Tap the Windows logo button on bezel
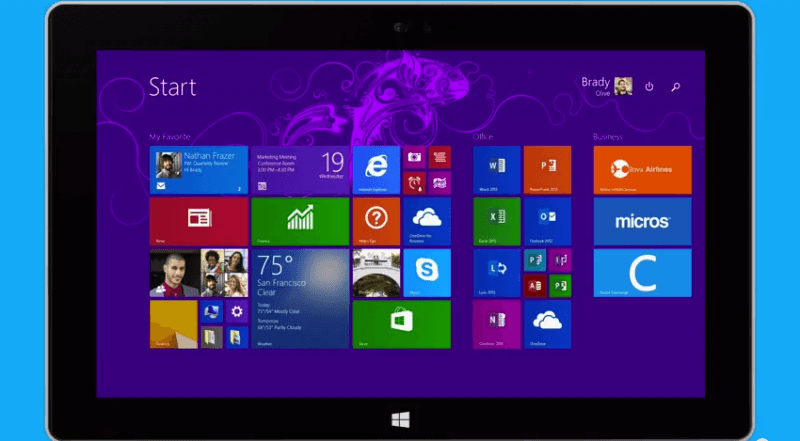Screen dimensions: 800x441 click(x=401, y=420)
